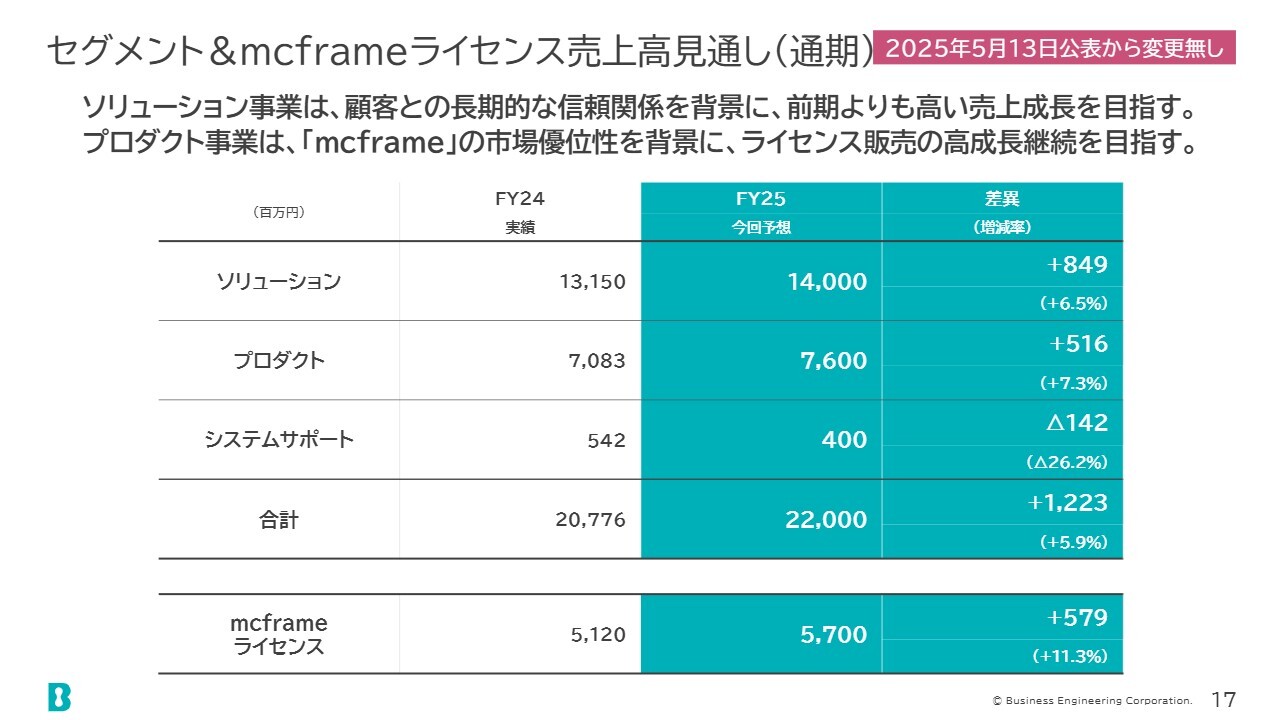Select the システムサポート row label

[x=279, y=440]
